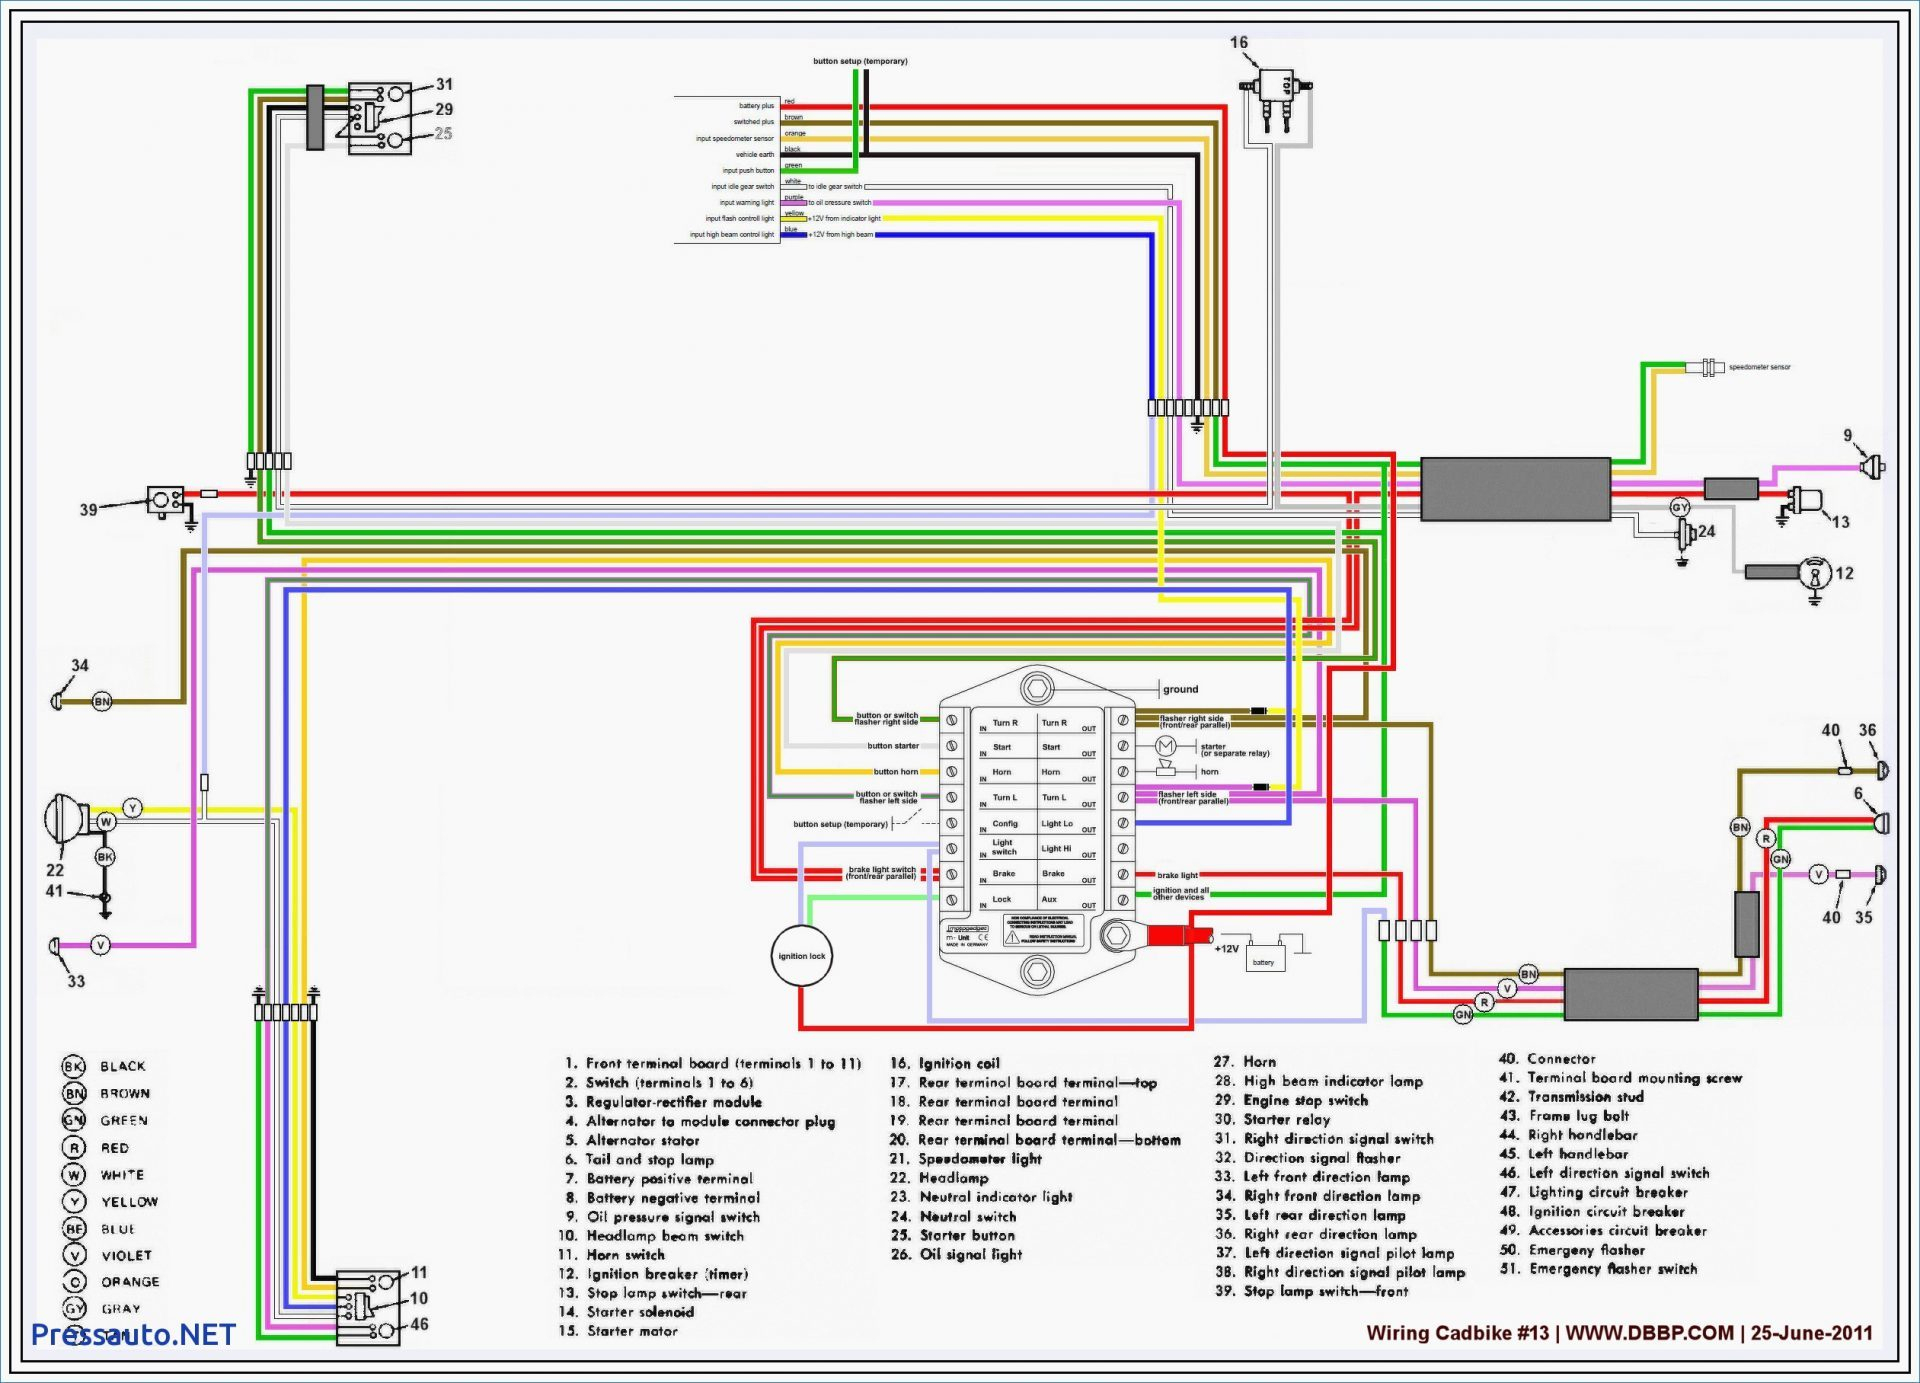This screenshot has width=1920, height=1383.
Task: Click the horn symbol labeled 12
Action: coord(1814,573)
